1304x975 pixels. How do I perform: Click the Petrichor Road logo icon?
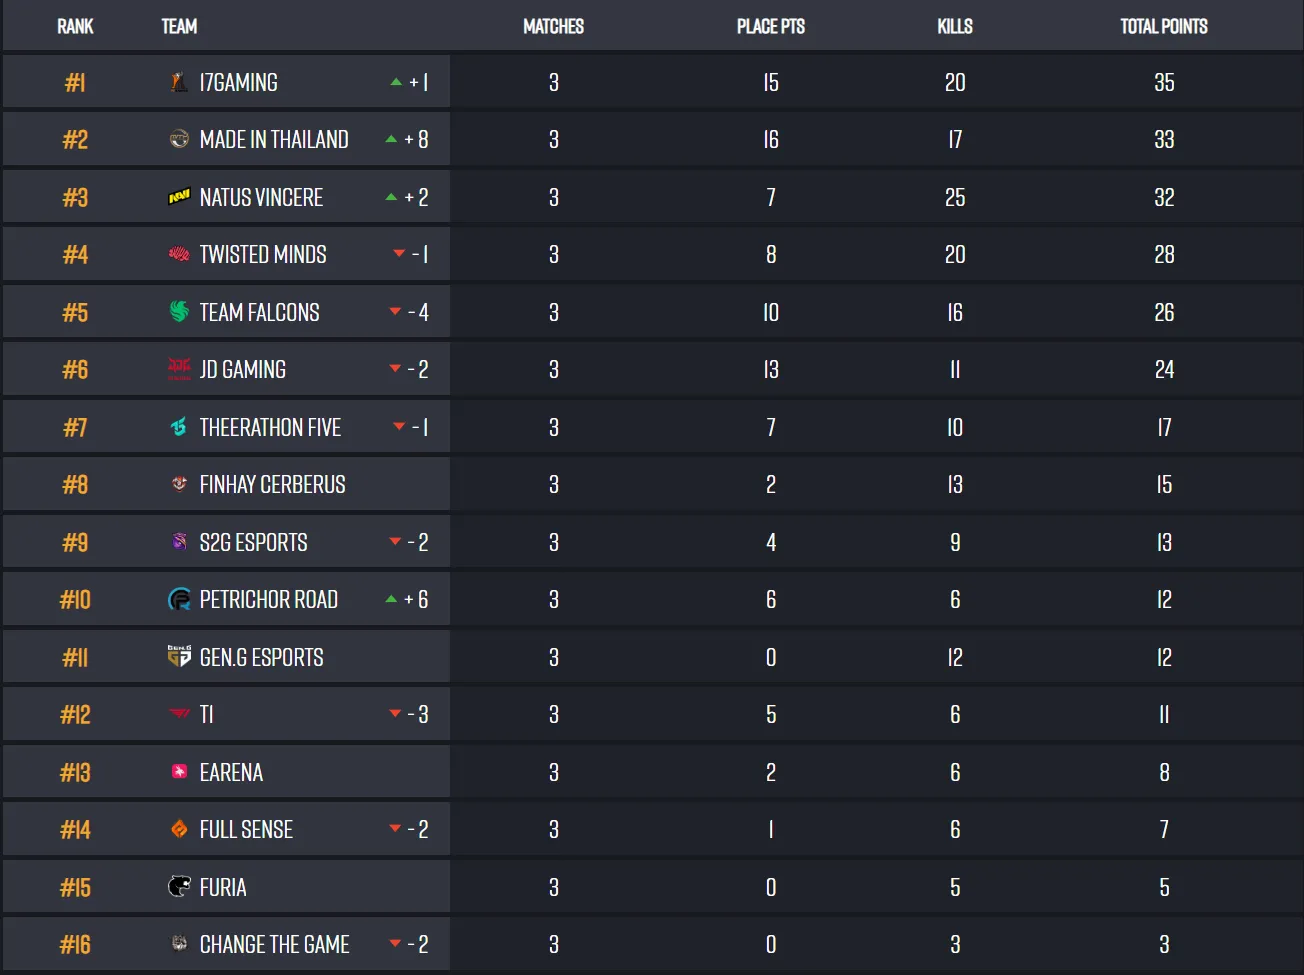click(x=179, y=600)
